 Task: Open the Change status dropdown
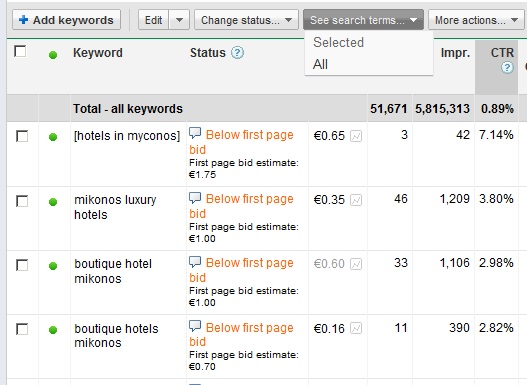pos(246,20)
